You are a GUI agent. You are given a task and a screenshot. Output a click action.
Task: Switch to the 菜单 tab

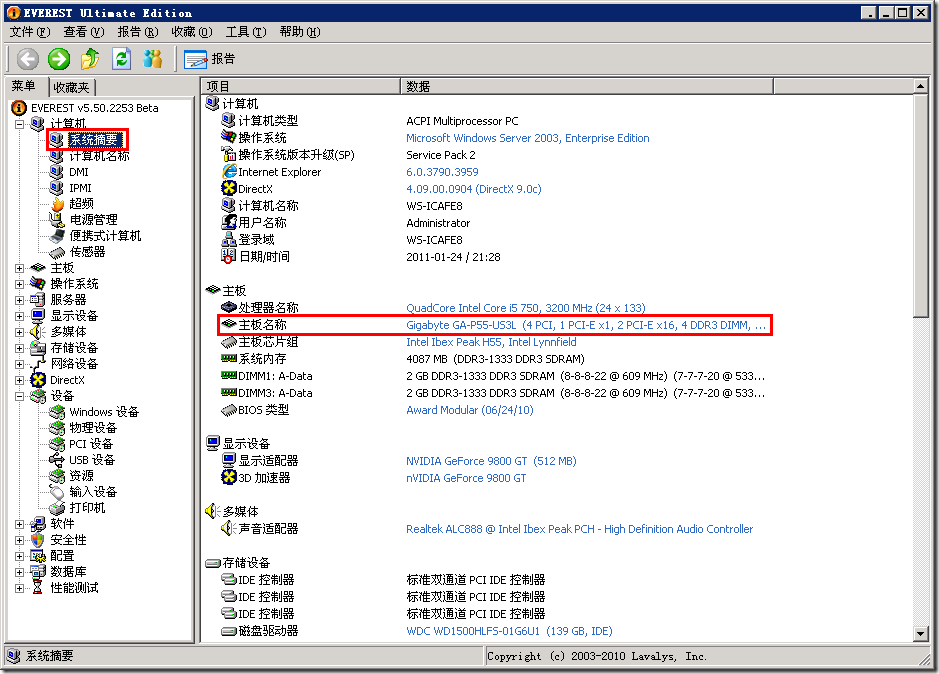pyautogui.click(x=24, y=86)
